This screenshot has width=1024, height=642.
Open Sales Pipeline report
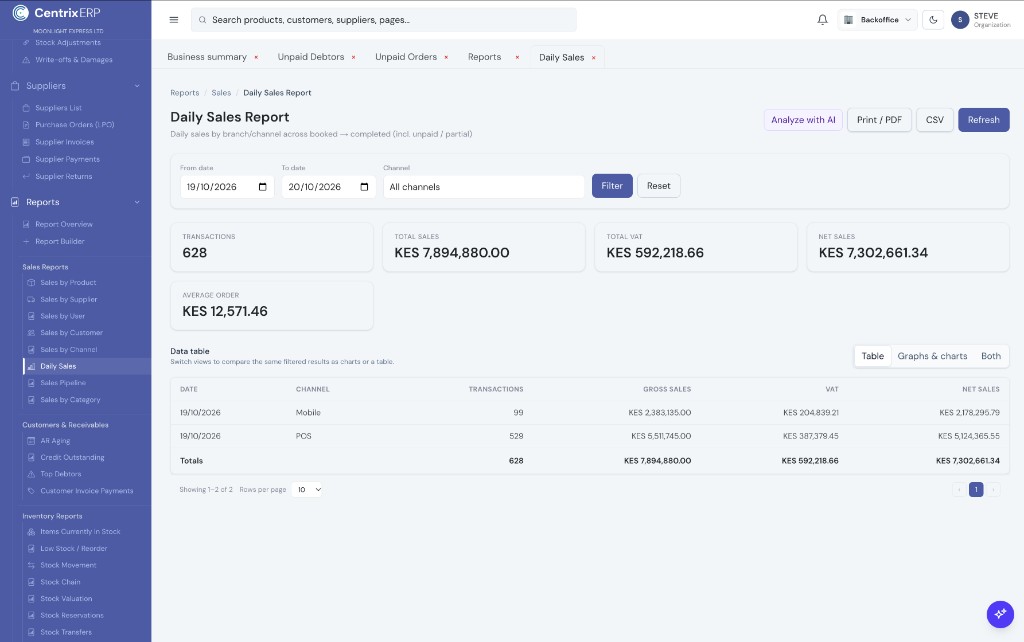click(x=63, y=383)
